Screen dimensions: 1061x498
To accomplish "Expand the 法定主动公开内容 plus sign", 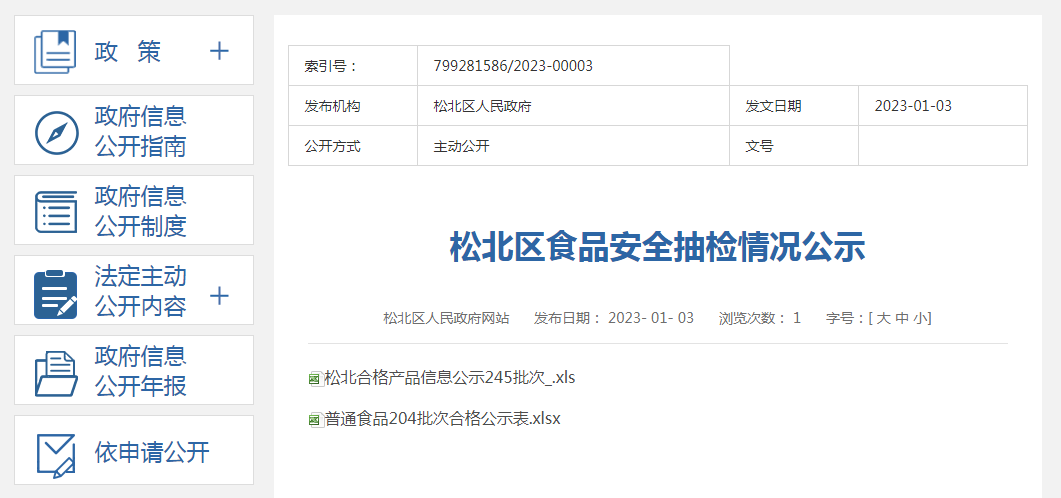I will pos(219,296).
